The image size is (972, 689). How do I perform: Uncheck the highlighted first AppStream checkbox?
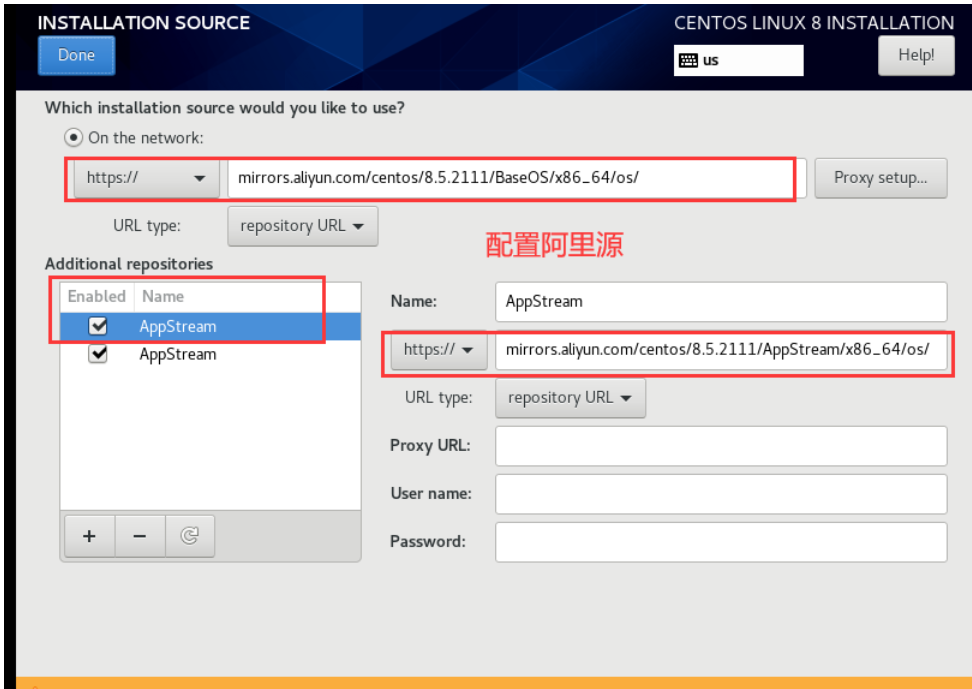tap(98, 326)
